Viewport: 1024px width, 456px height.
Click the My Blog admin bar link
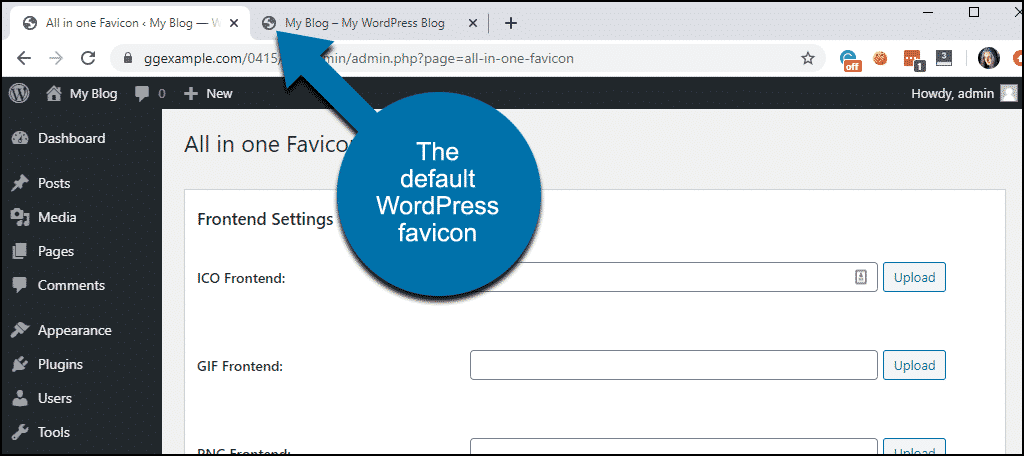pos(93,93)
